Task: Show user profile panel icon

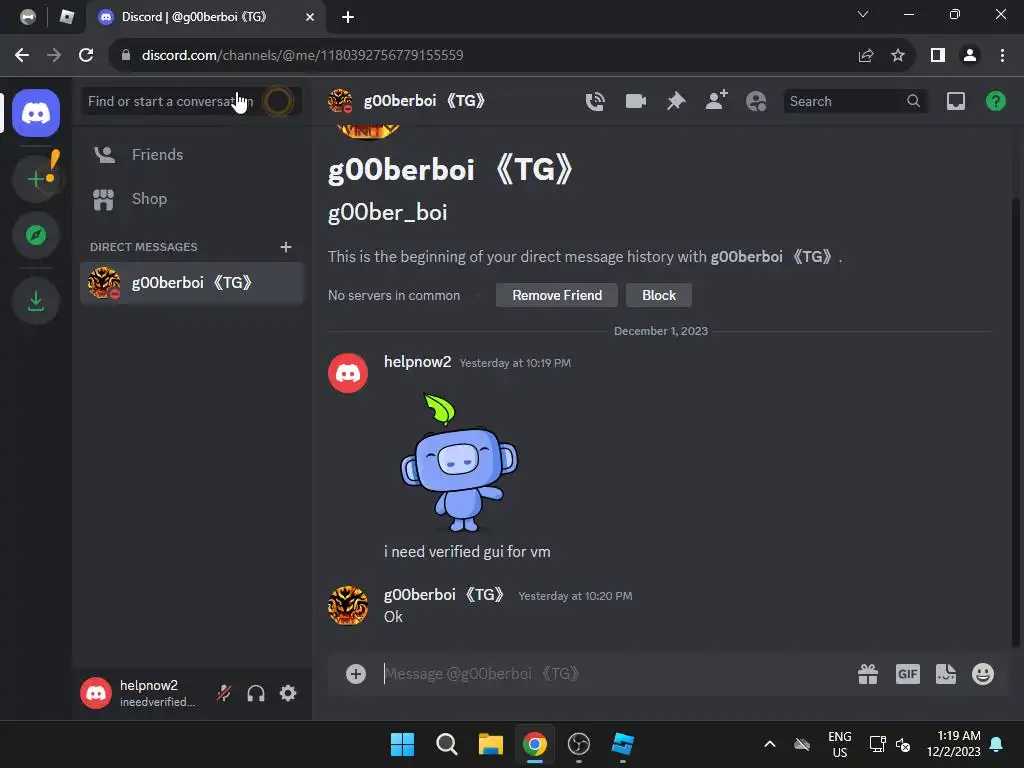Action: point(756,101)
